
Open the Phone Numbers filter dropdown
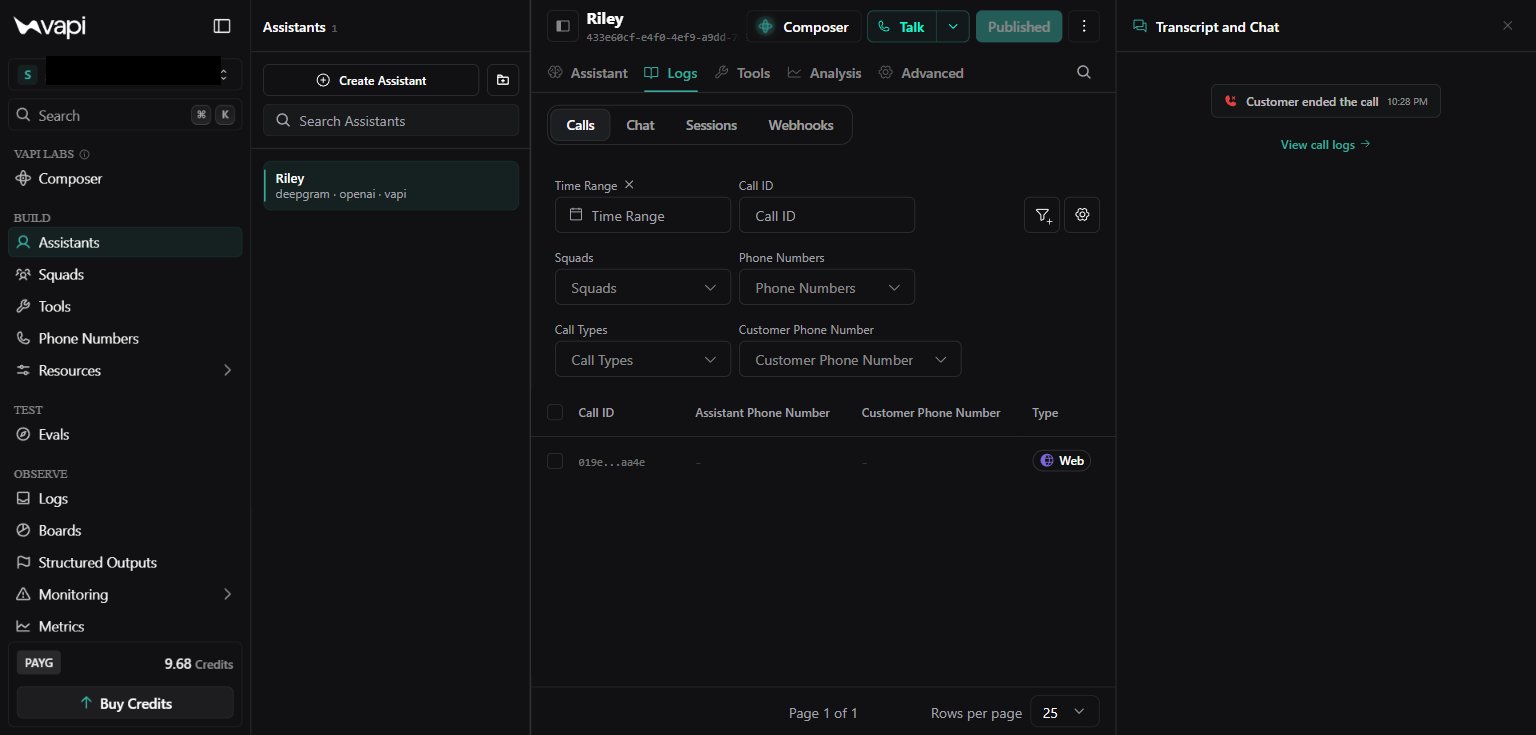coord(827,287)
